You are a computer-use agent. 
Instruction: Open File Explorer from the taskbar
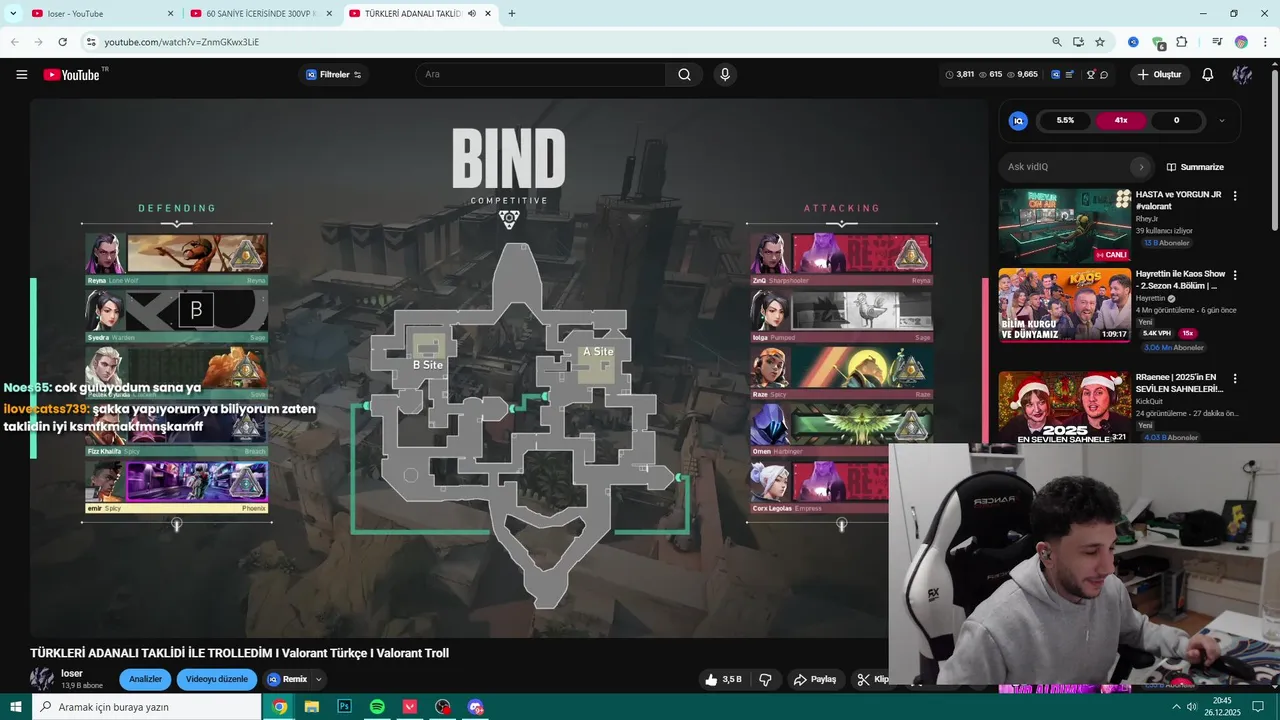click(x=312, y=707)
